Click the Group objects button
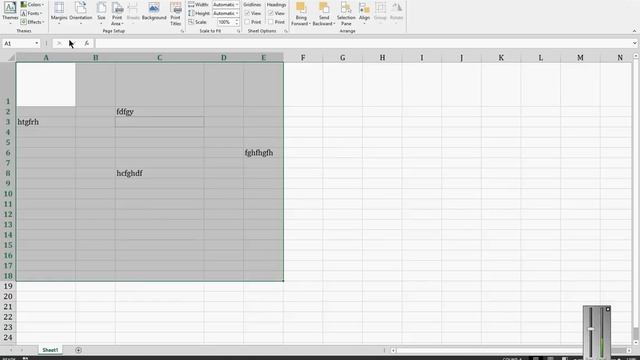The image size is (640, 360). 380,13
